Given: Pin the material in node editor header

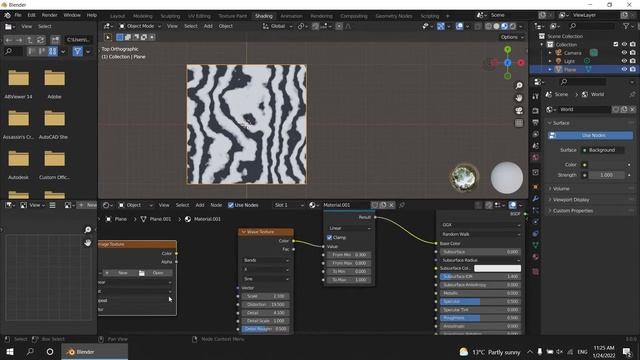Looking at the screenshot, I should click(x=402, y=205).
